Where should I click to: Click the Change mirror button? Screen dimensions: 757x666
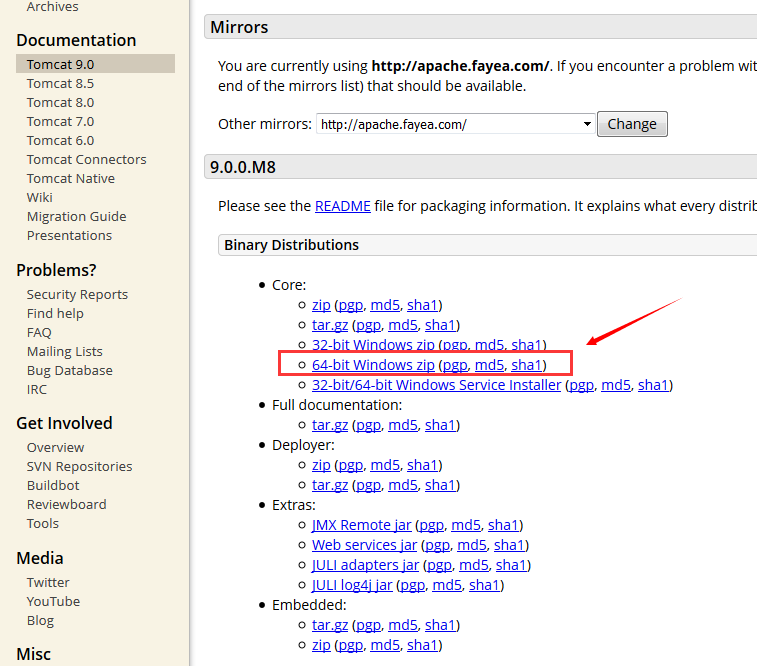pyautogui.click(x=632, y=125)
